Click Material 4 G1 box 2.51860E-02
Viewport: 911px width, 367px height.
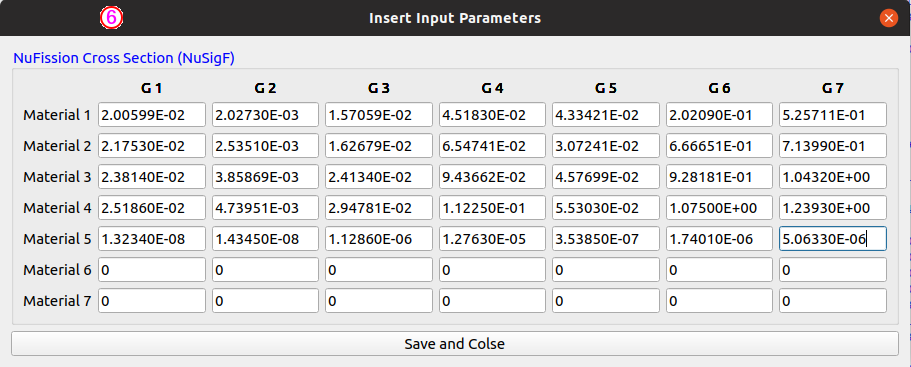152,208
